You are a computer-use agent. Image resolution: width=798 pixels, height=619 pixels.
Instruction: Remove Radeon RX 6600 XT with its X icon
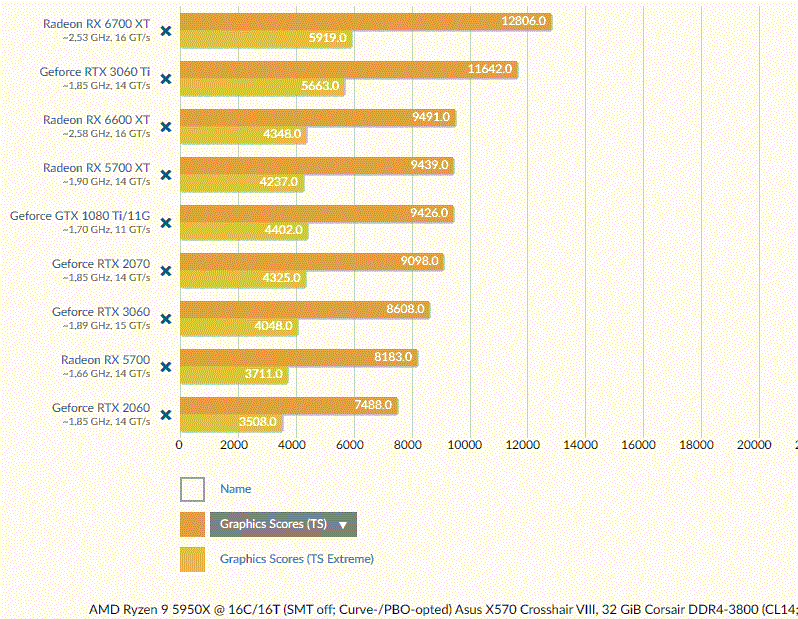(x=166, y=127)
